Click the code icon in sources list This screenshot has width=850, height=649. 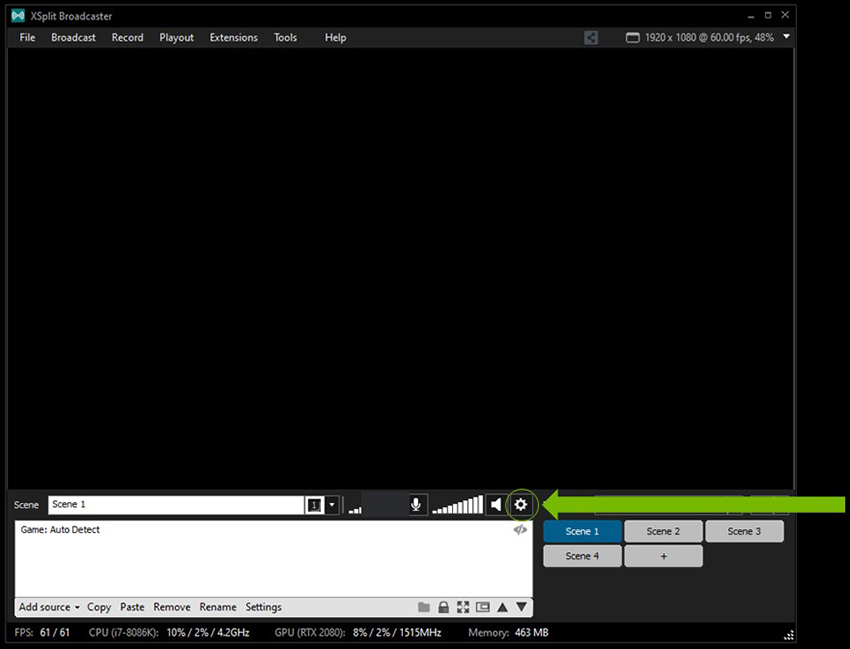click(520, 530)
